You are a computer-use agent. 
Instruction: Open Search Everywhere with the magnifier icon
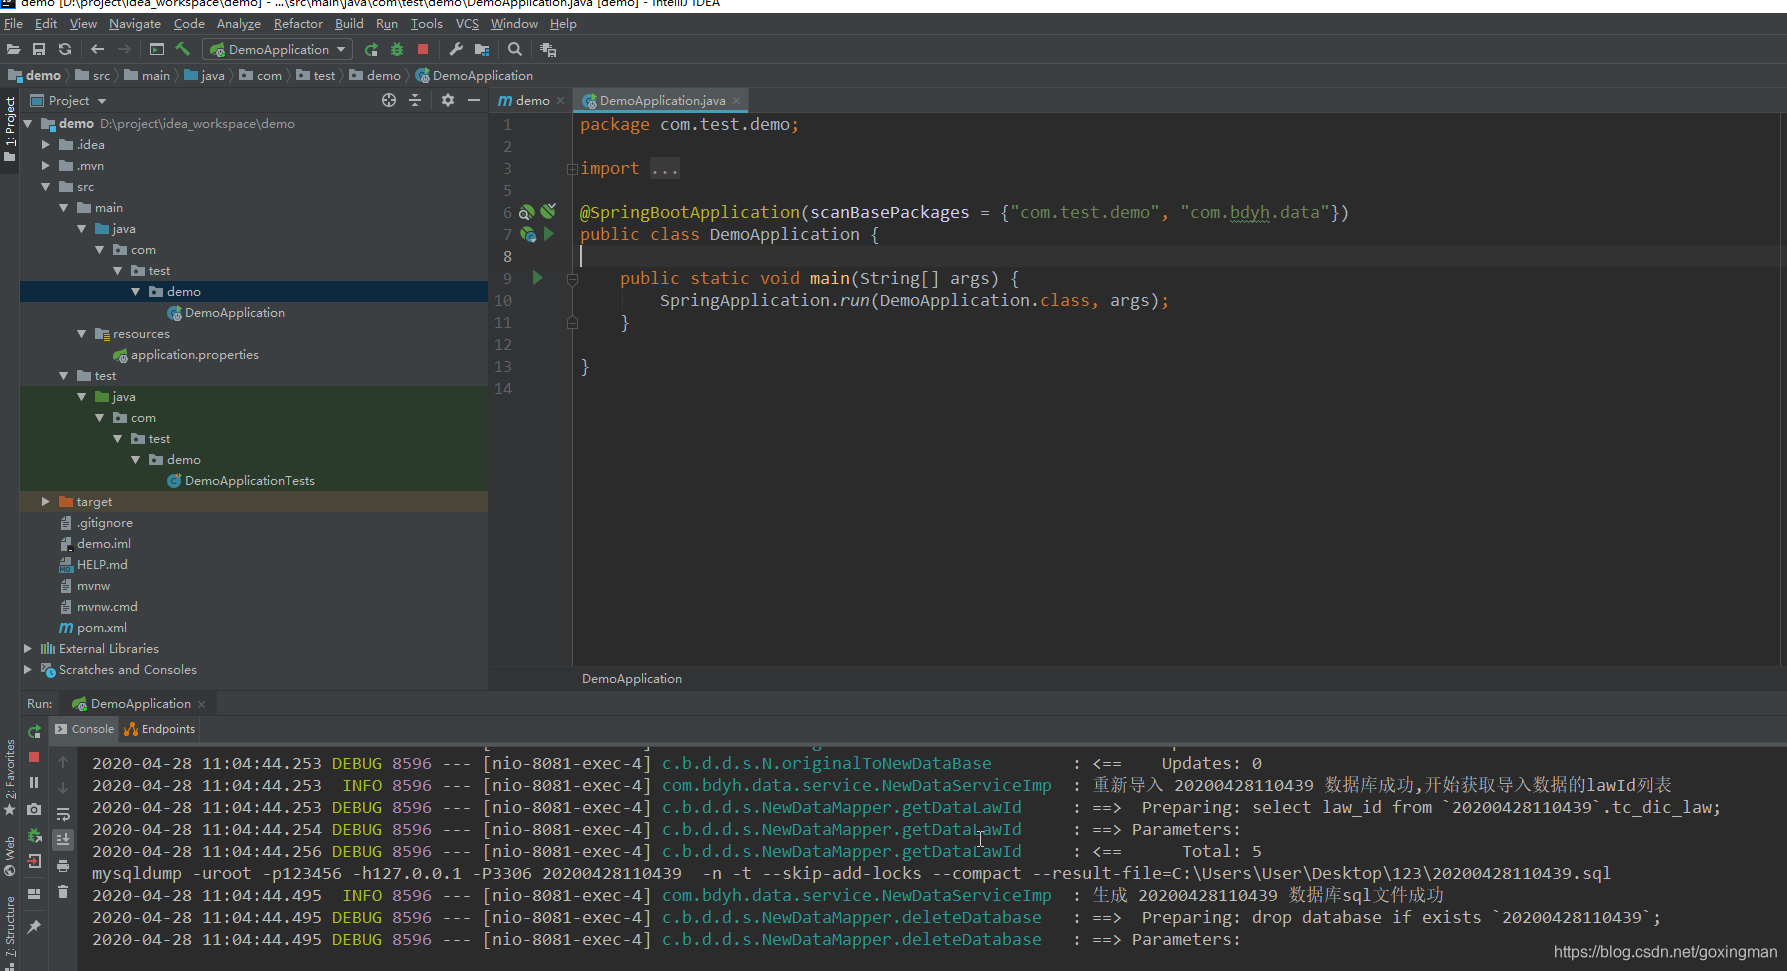515,49
